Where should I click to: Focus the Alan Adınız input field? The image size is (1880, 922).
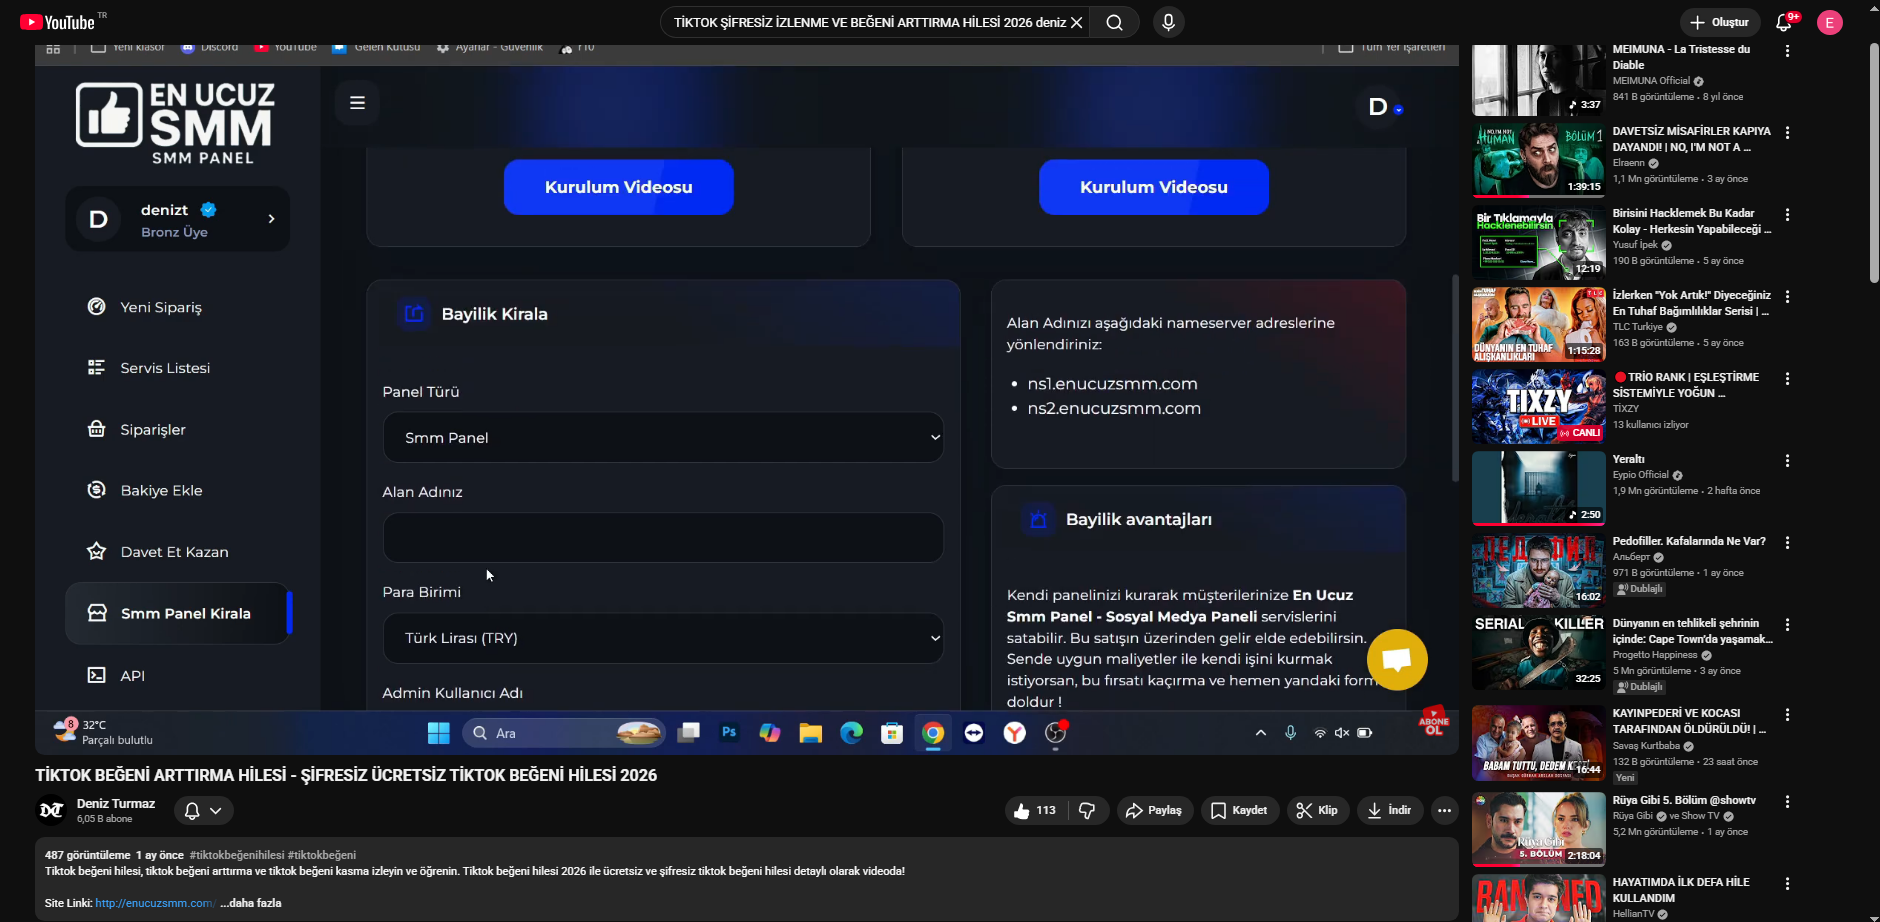[x=663, y=538]
